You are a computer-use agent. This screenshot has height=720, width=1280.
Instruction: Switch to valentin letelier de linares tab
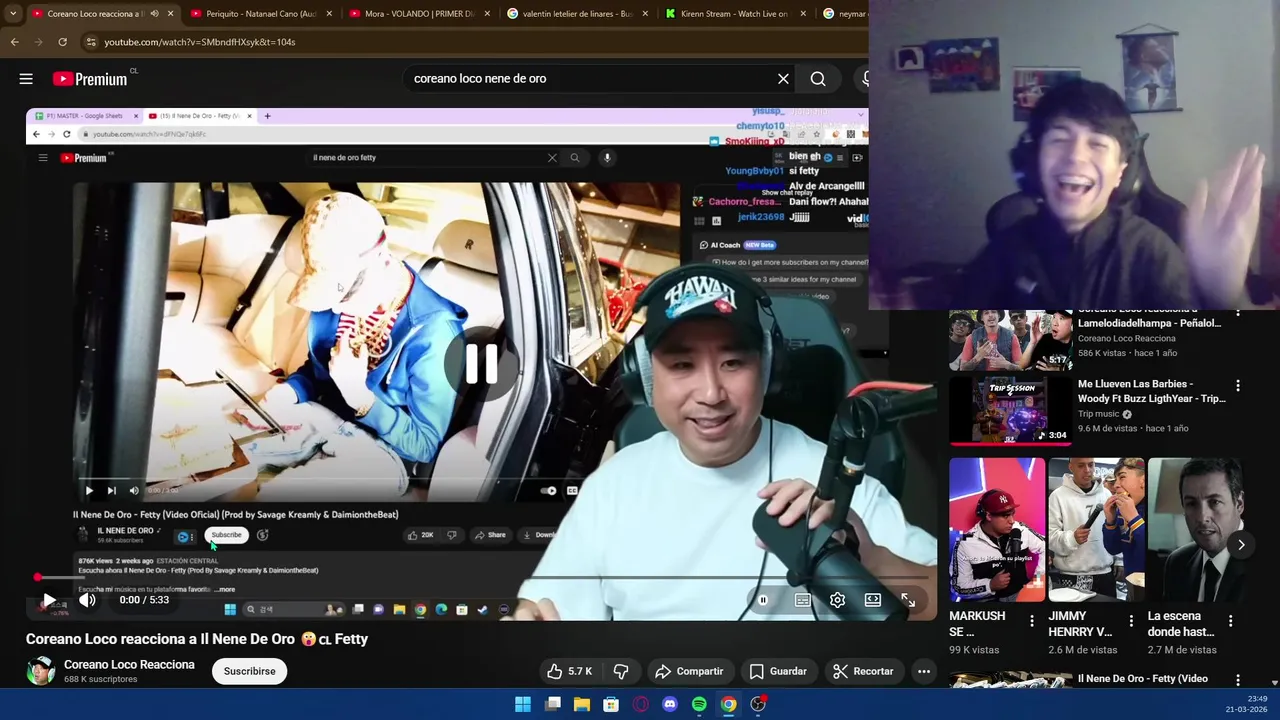click(578, 14)
